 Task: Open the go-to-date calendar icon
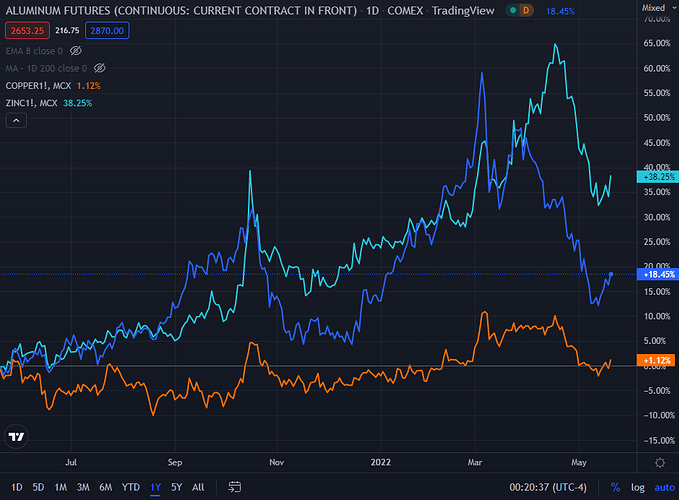[234, 487]
